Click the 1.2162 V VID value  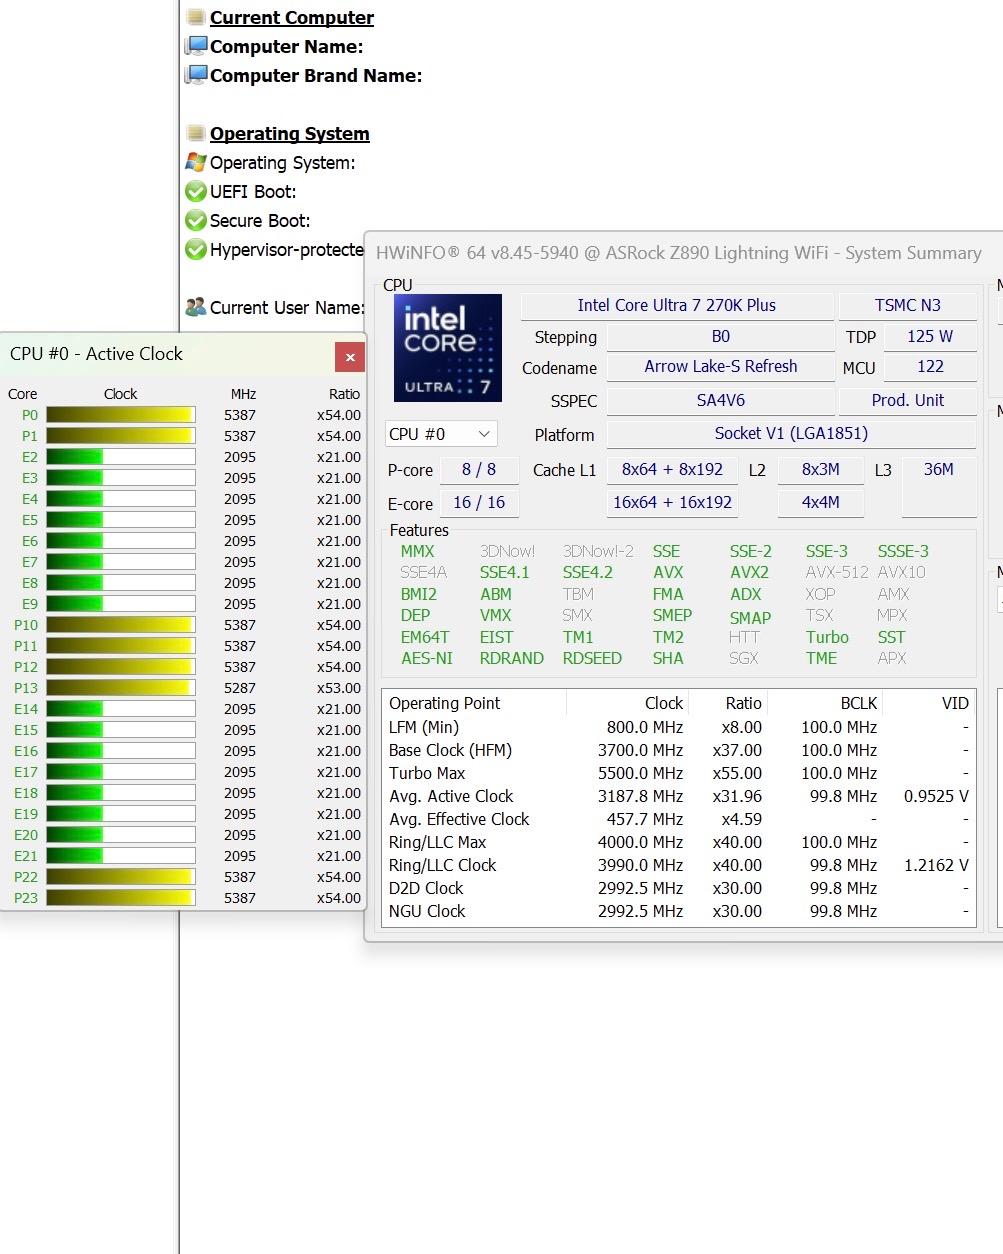click(936, 866)
